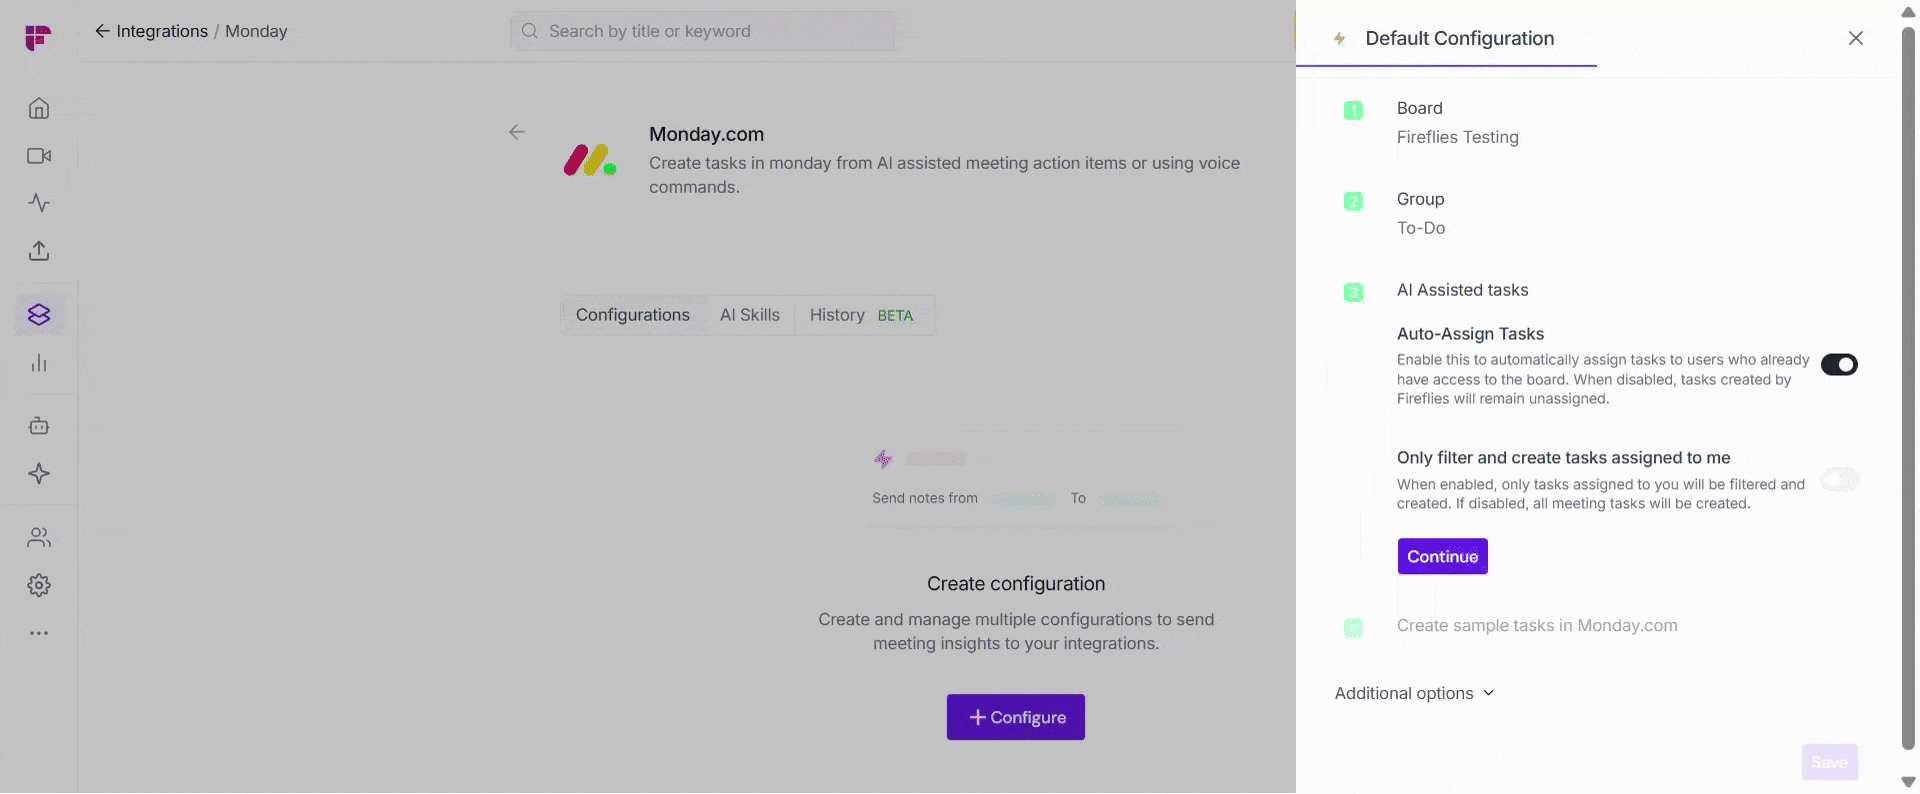This screenshot has width=1920, height=794.
Task: Open the bar chart analytics icon
Action: click(39, 363)
